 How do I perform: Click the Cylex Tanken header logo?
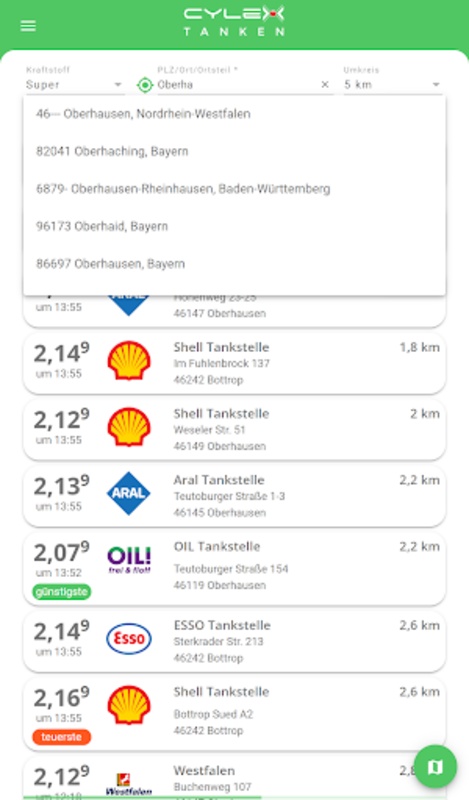(234, 21)
